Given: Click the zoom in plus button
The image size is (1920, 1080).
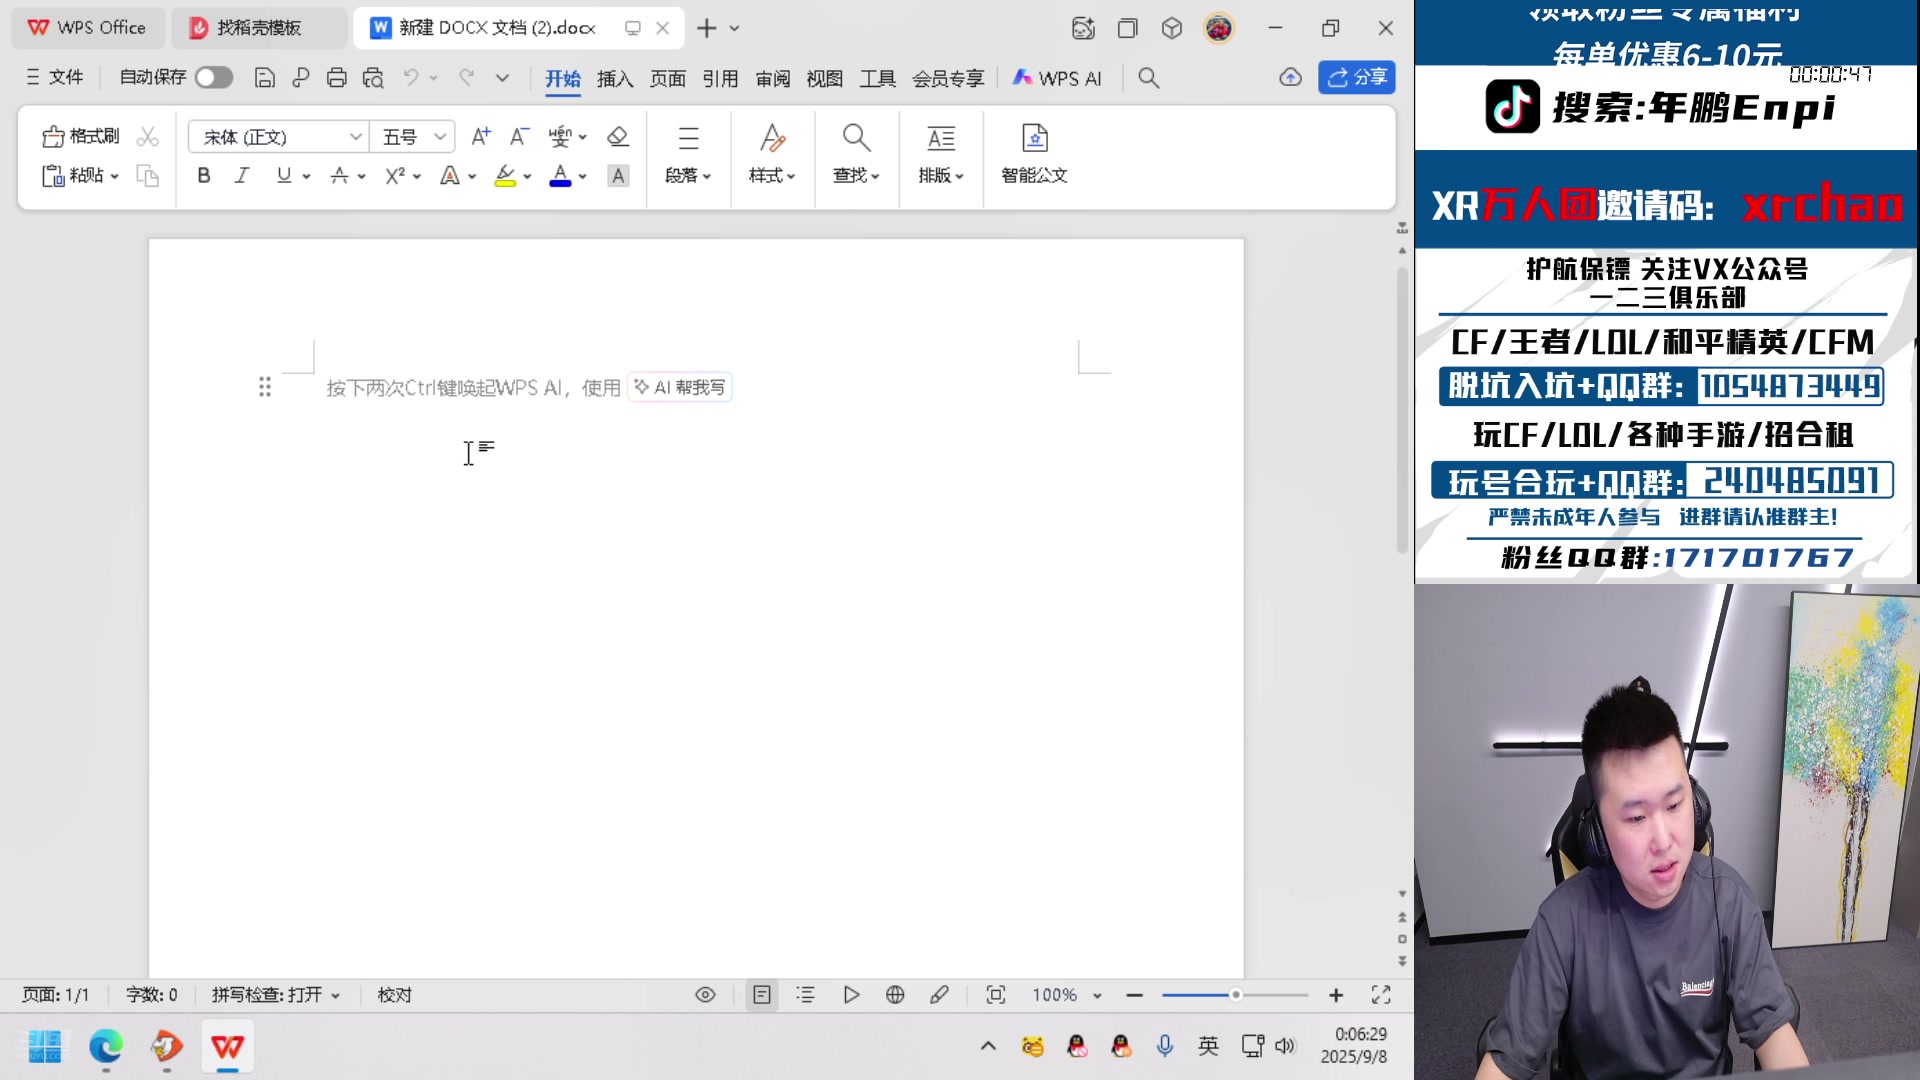Looking at the screenshot, I should [1336, 995].
